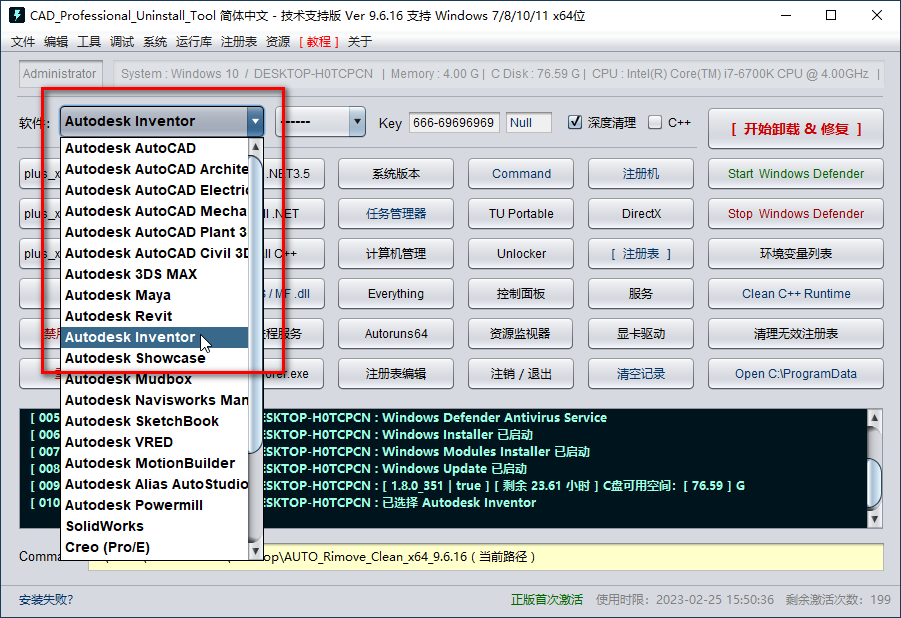Click Autoruns64 button
The width and height of the screenshot is (901, 618).
coord(396,333)
